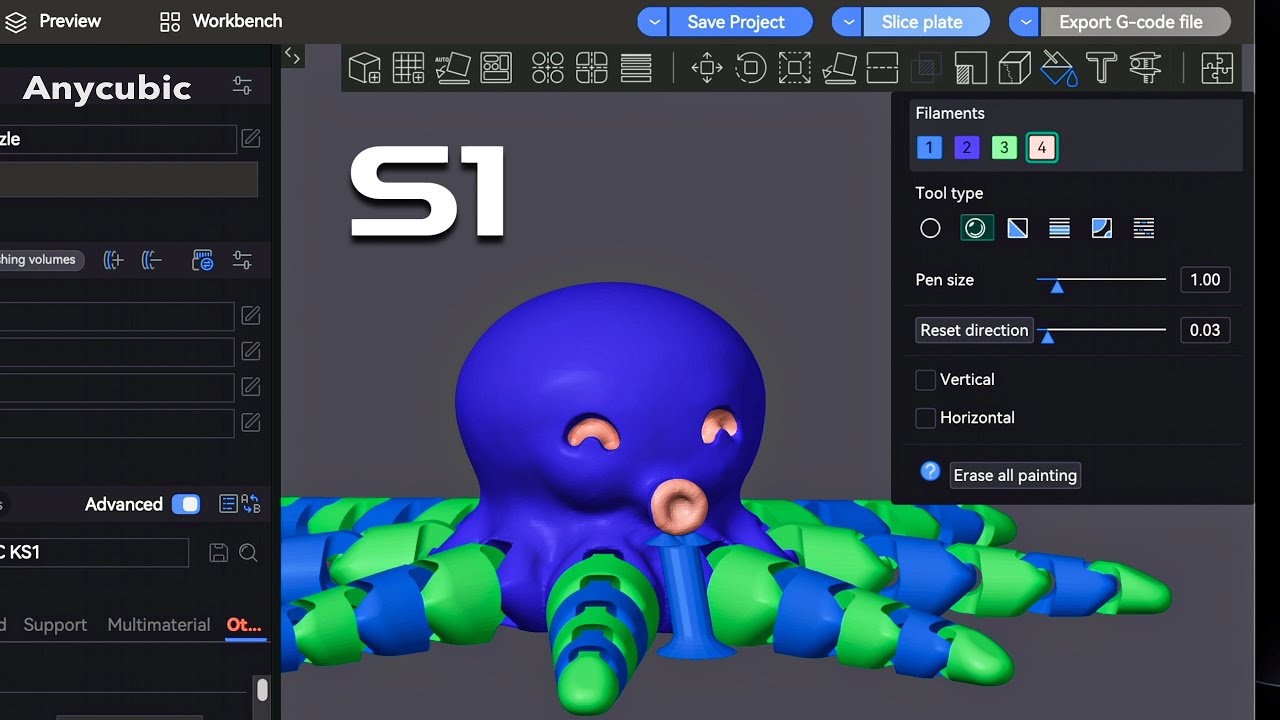The height and width of the screenshot is (720, 1280).
Task: Click the Pen size slider track
Action: (x=1101, y=280)
